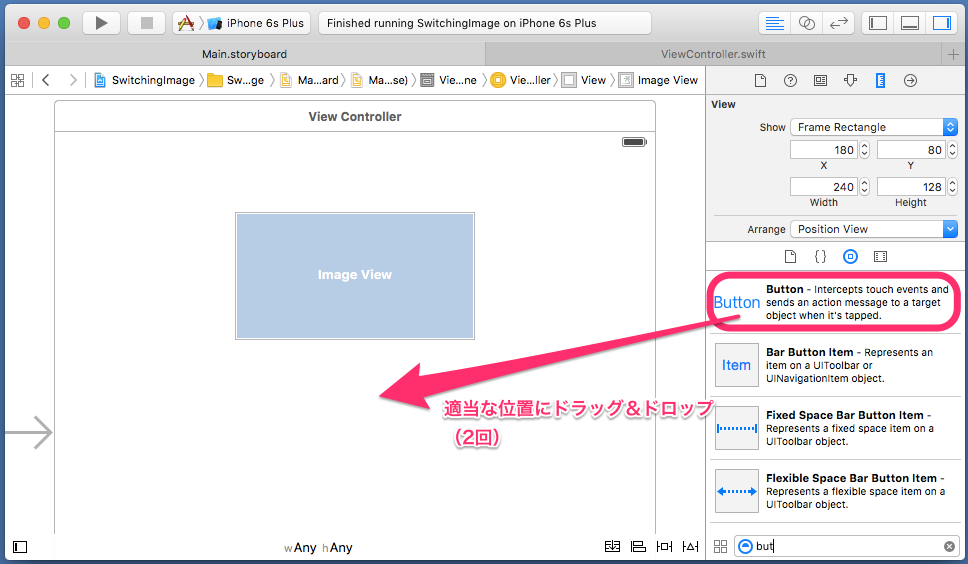Select View item in jump bar
968x564 pixels.
584,80
